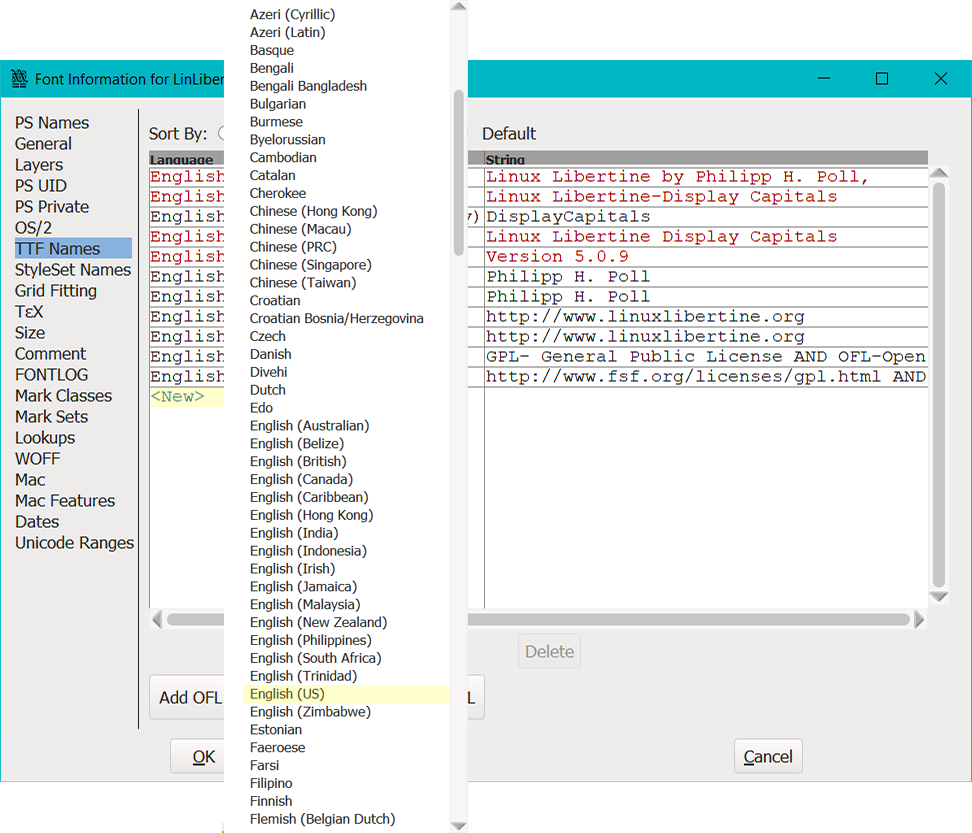This screenshot has height=833, width=972.
Task: Click the Delete button
Action: pos(549,651)
